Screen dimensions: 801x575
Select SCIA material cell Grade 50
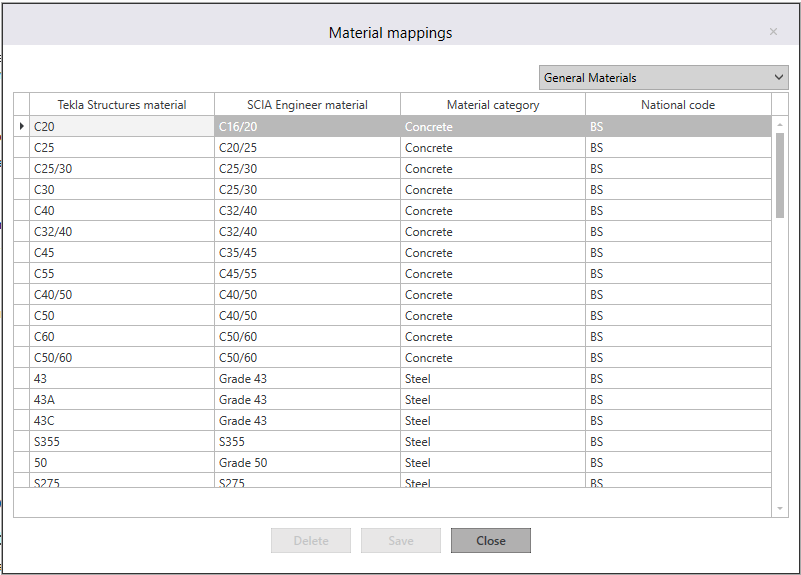(308, 462)
